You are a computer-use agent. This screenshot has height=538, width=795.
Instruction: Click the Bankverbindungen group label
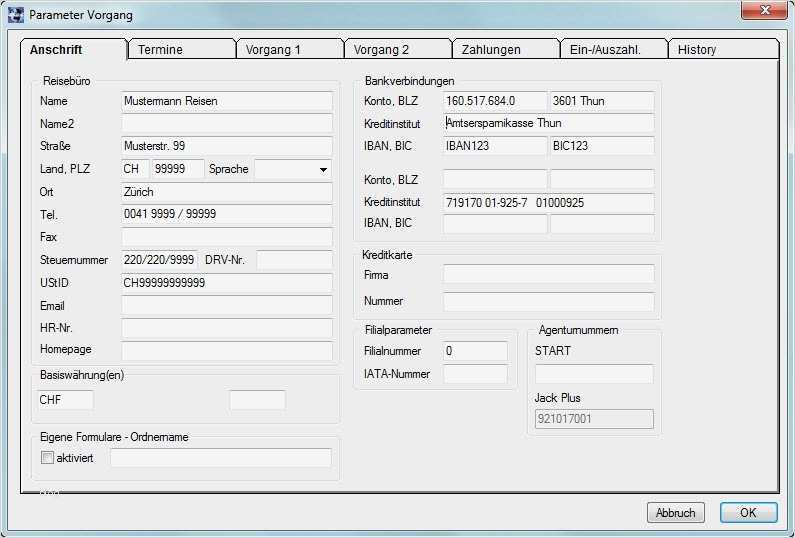410,81
